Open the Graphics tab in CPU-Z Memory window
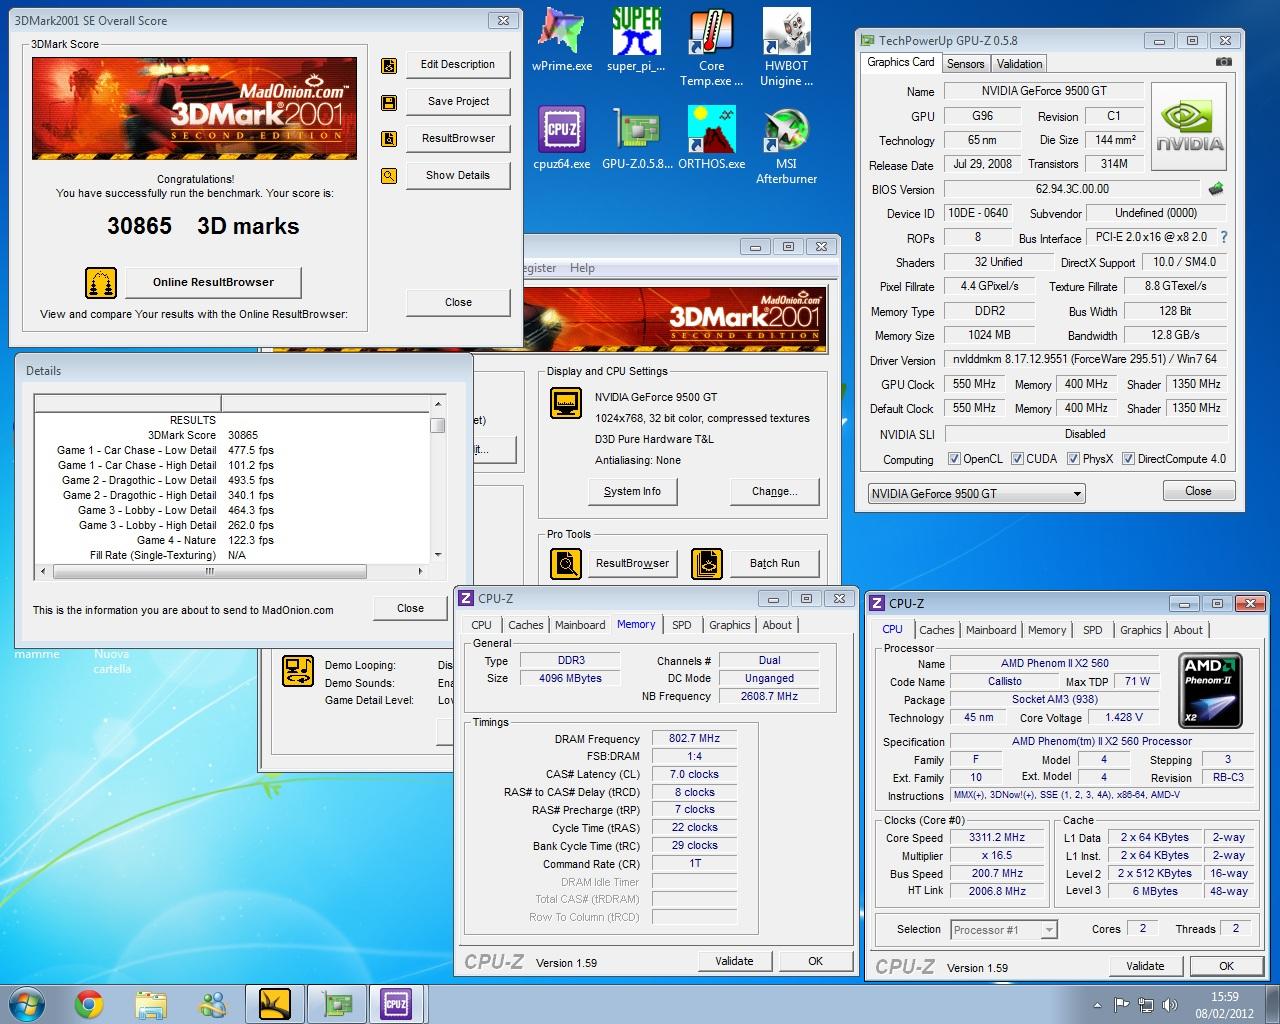Image resolution: width=1280 pixels, height=1024 pixels. (730, 625)
